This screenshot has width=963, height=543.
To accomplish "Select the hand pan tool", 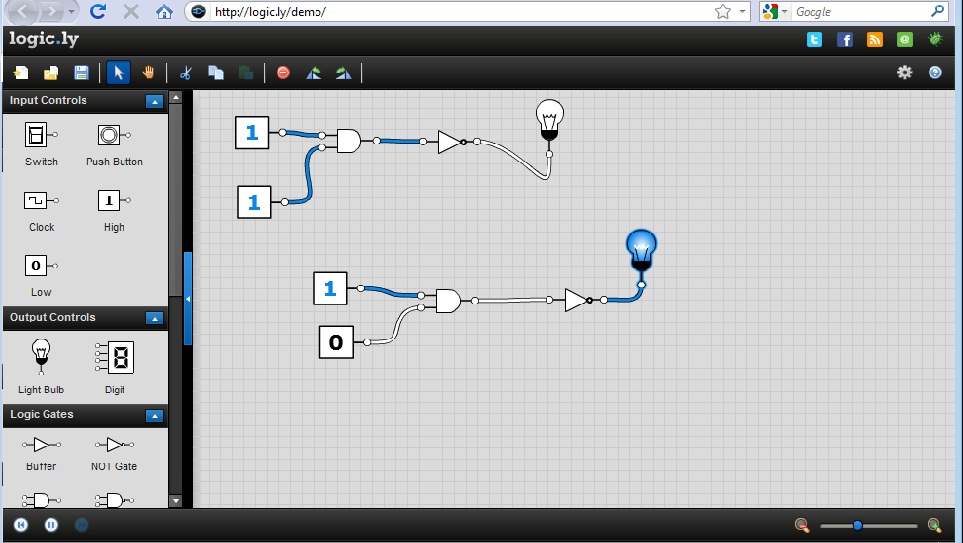I will 148,72.
